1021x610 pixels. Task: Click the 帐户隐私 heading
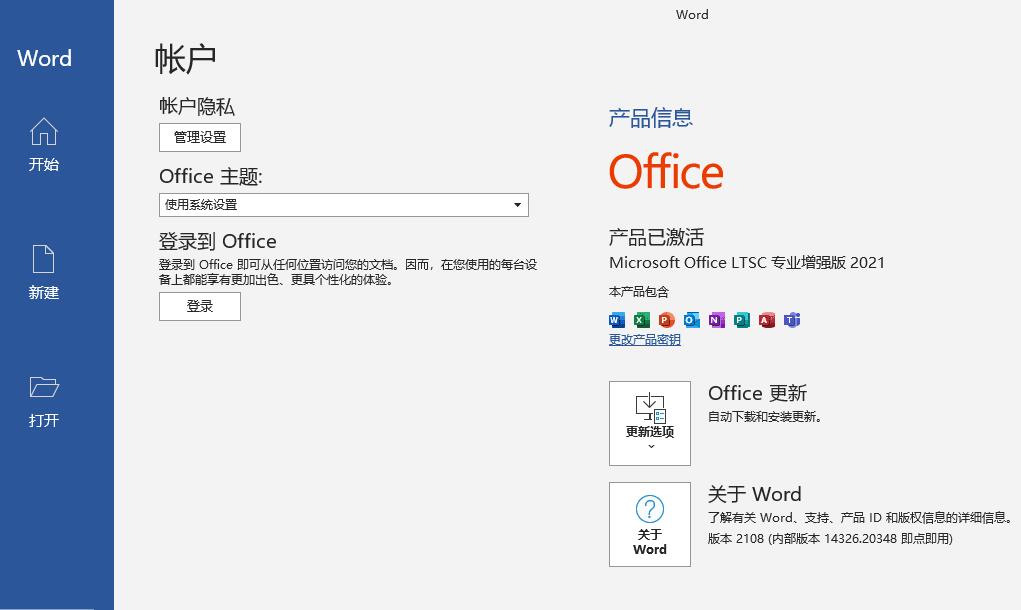coord(197,106)
